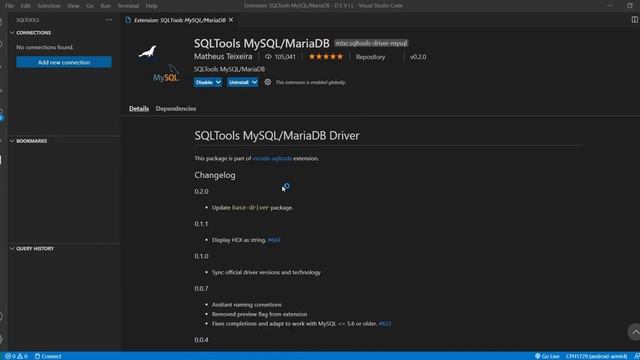
Task: Open the Run menu
Action: point(106,6)
